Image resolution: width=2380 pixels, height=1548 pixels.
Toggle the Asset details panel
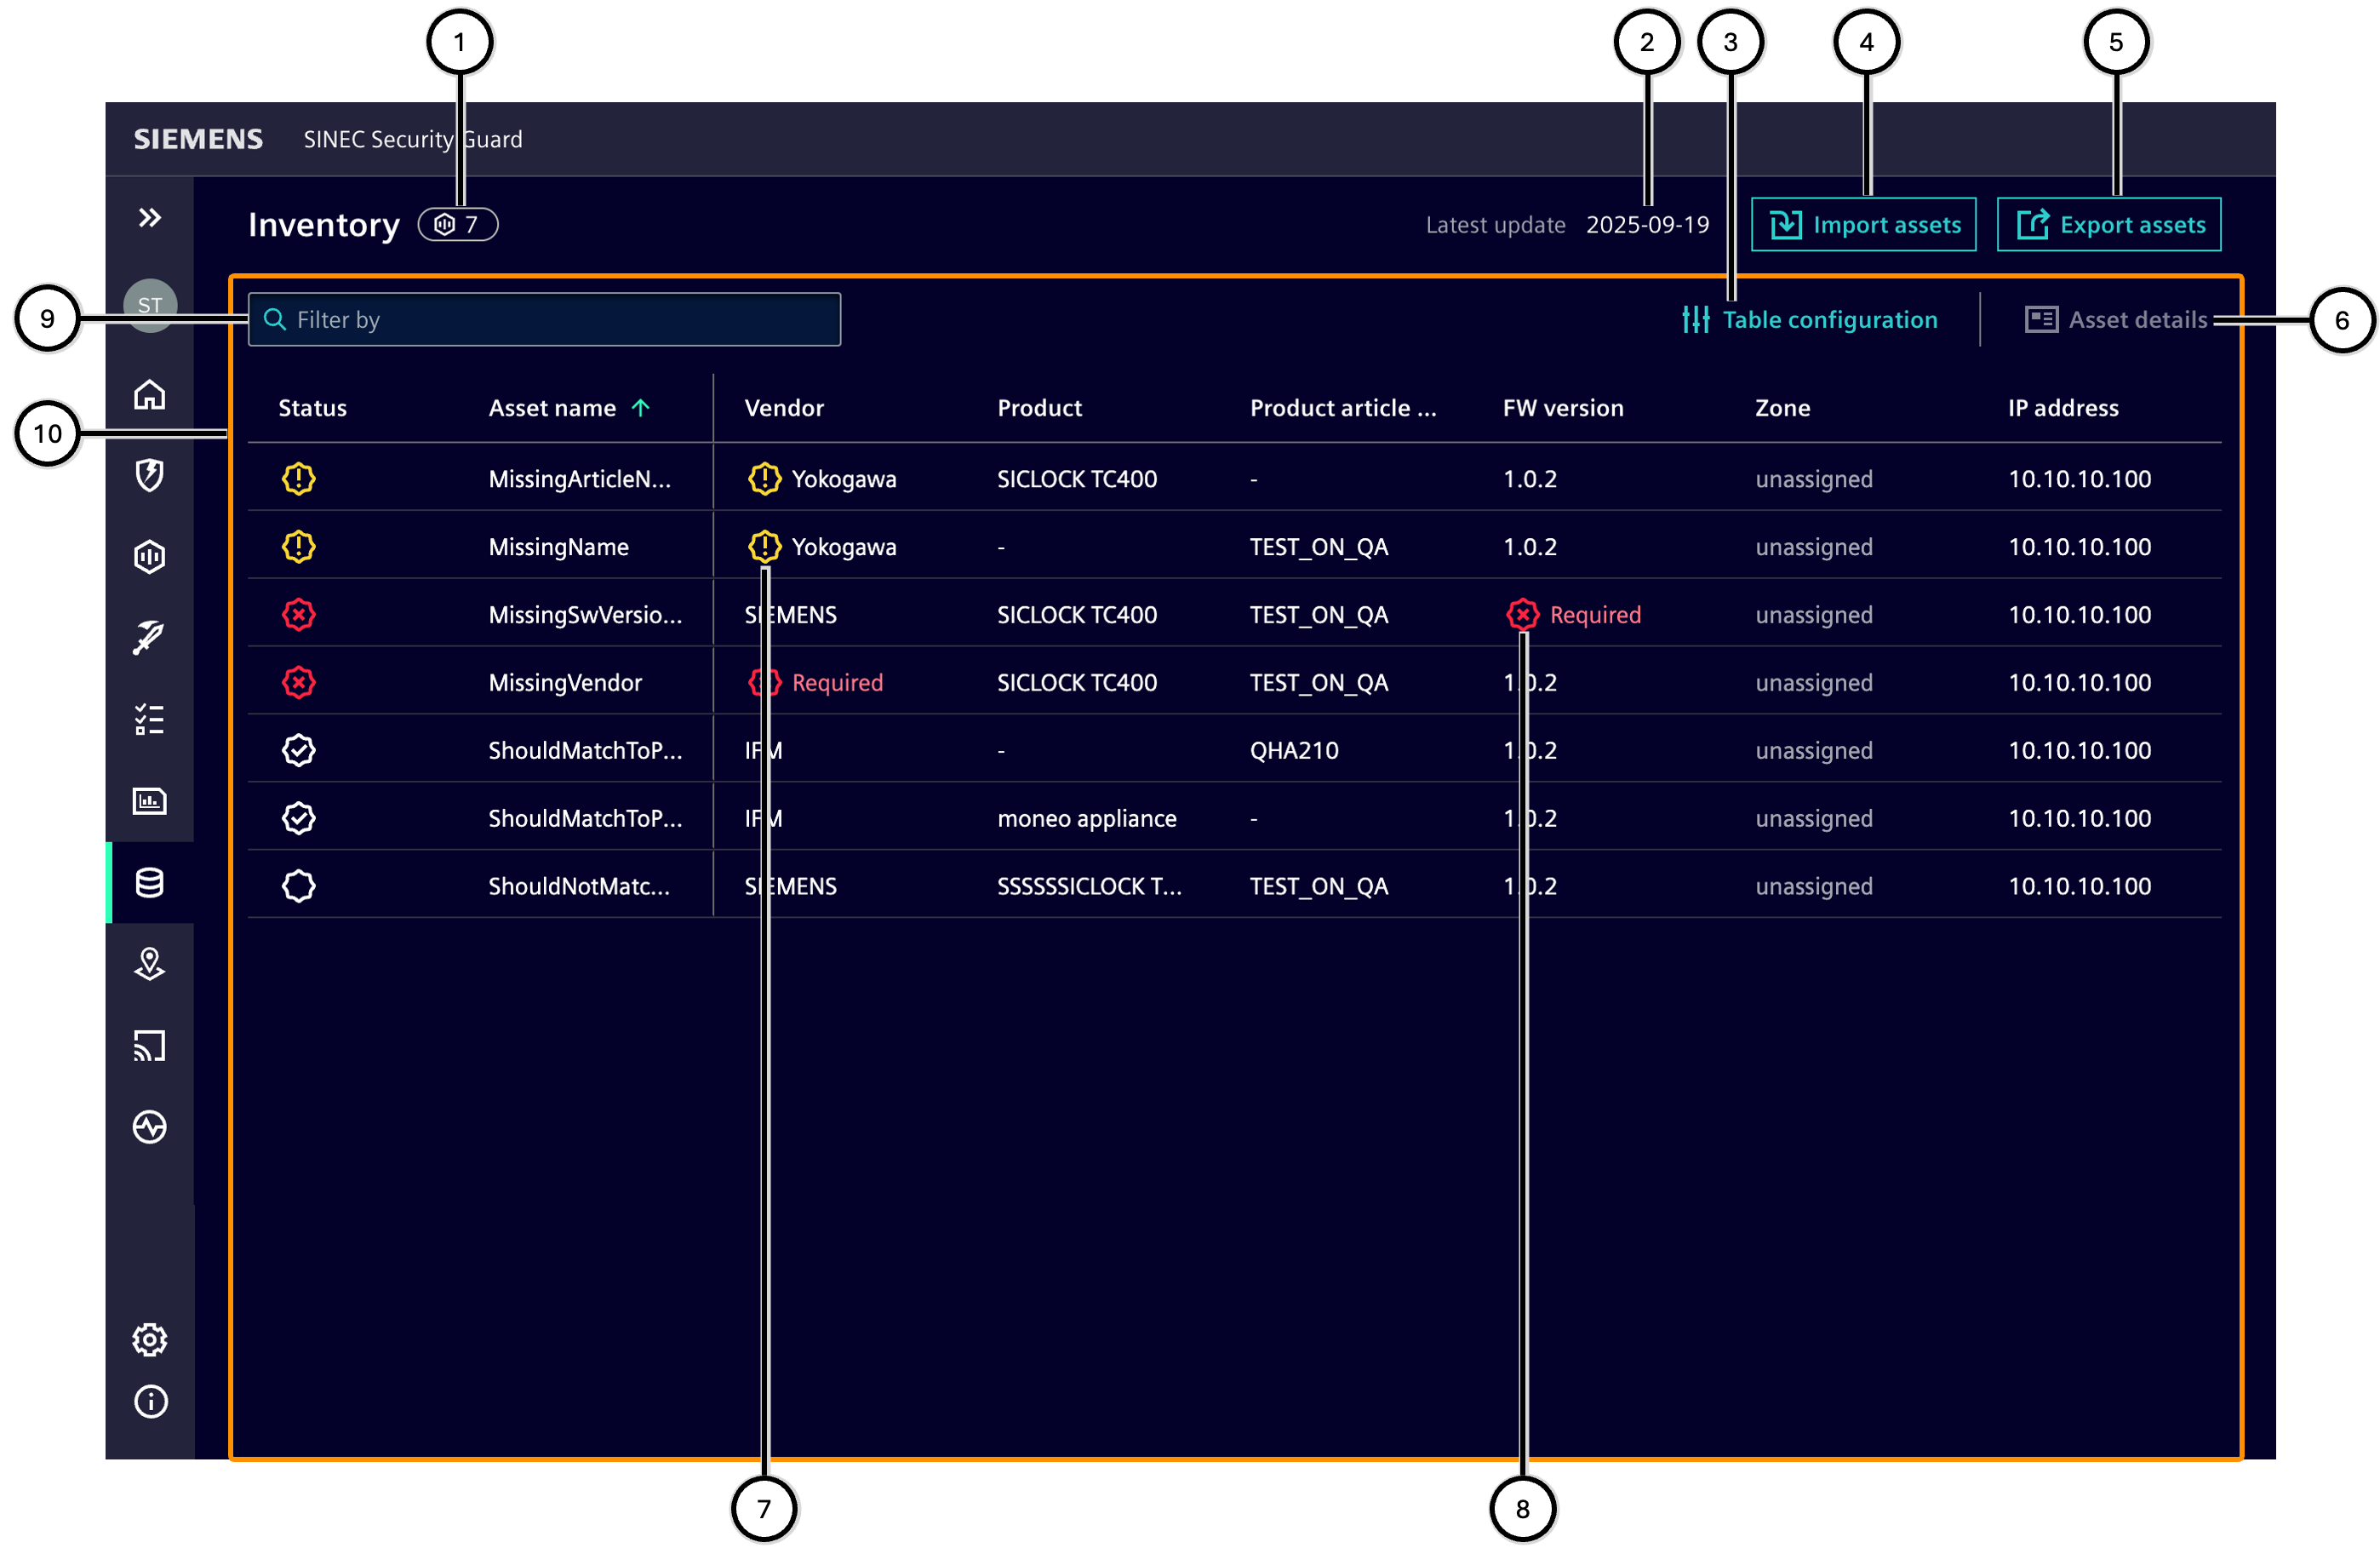tap(2116, 320)
